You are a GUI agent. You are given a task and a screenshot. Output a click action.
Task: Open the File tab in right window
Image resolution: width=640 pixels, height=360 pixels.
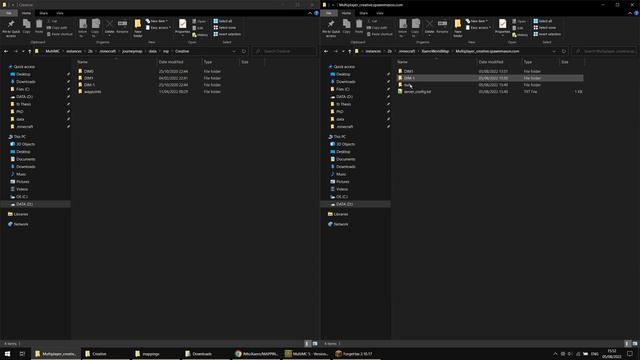coord(329,13)
